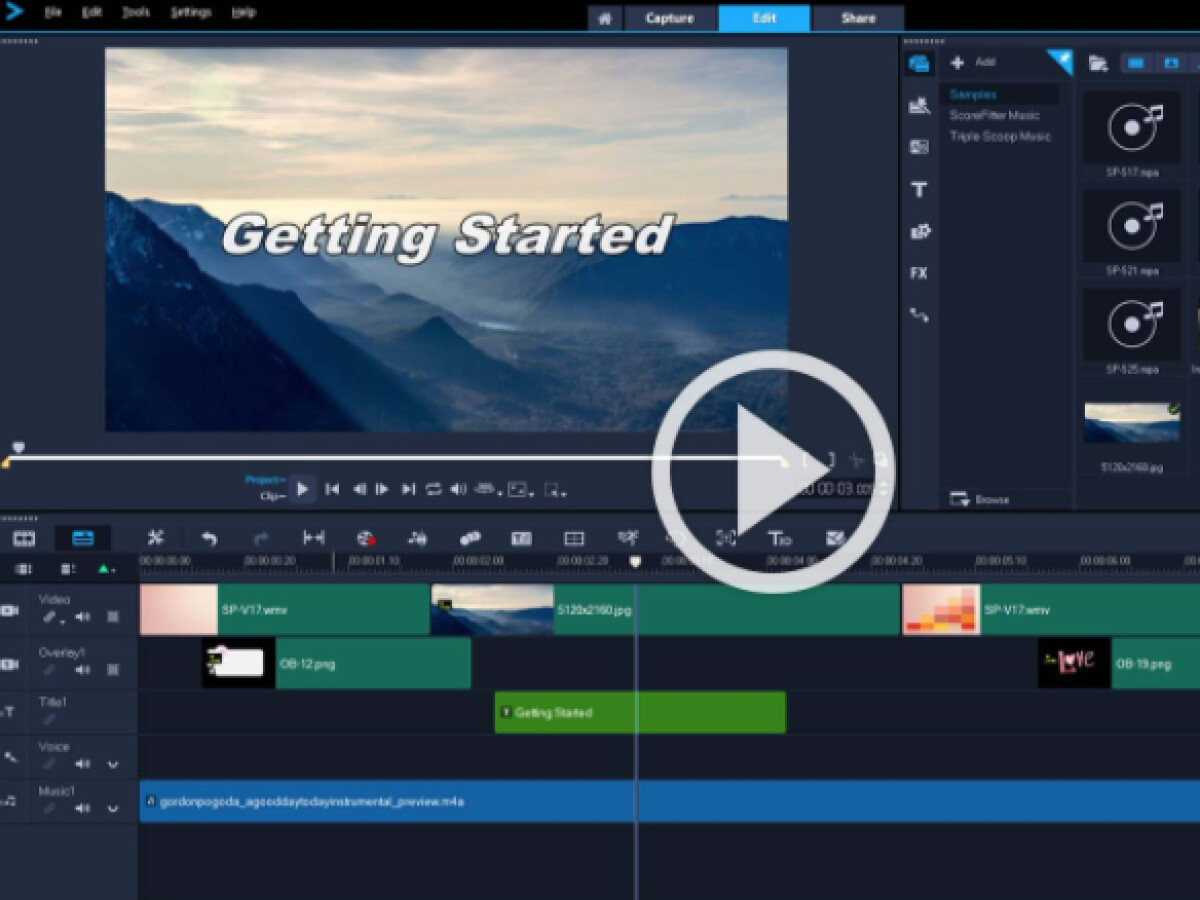This screenshot has height=900, width=1200.
Task: Open the Transitions panel
Action: coord(920,106)
